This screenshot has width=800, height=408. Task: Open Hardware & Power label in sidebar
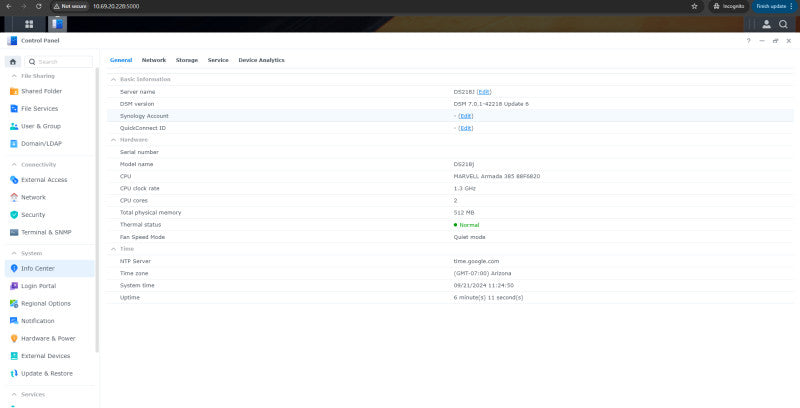click(x=48, y=339)
